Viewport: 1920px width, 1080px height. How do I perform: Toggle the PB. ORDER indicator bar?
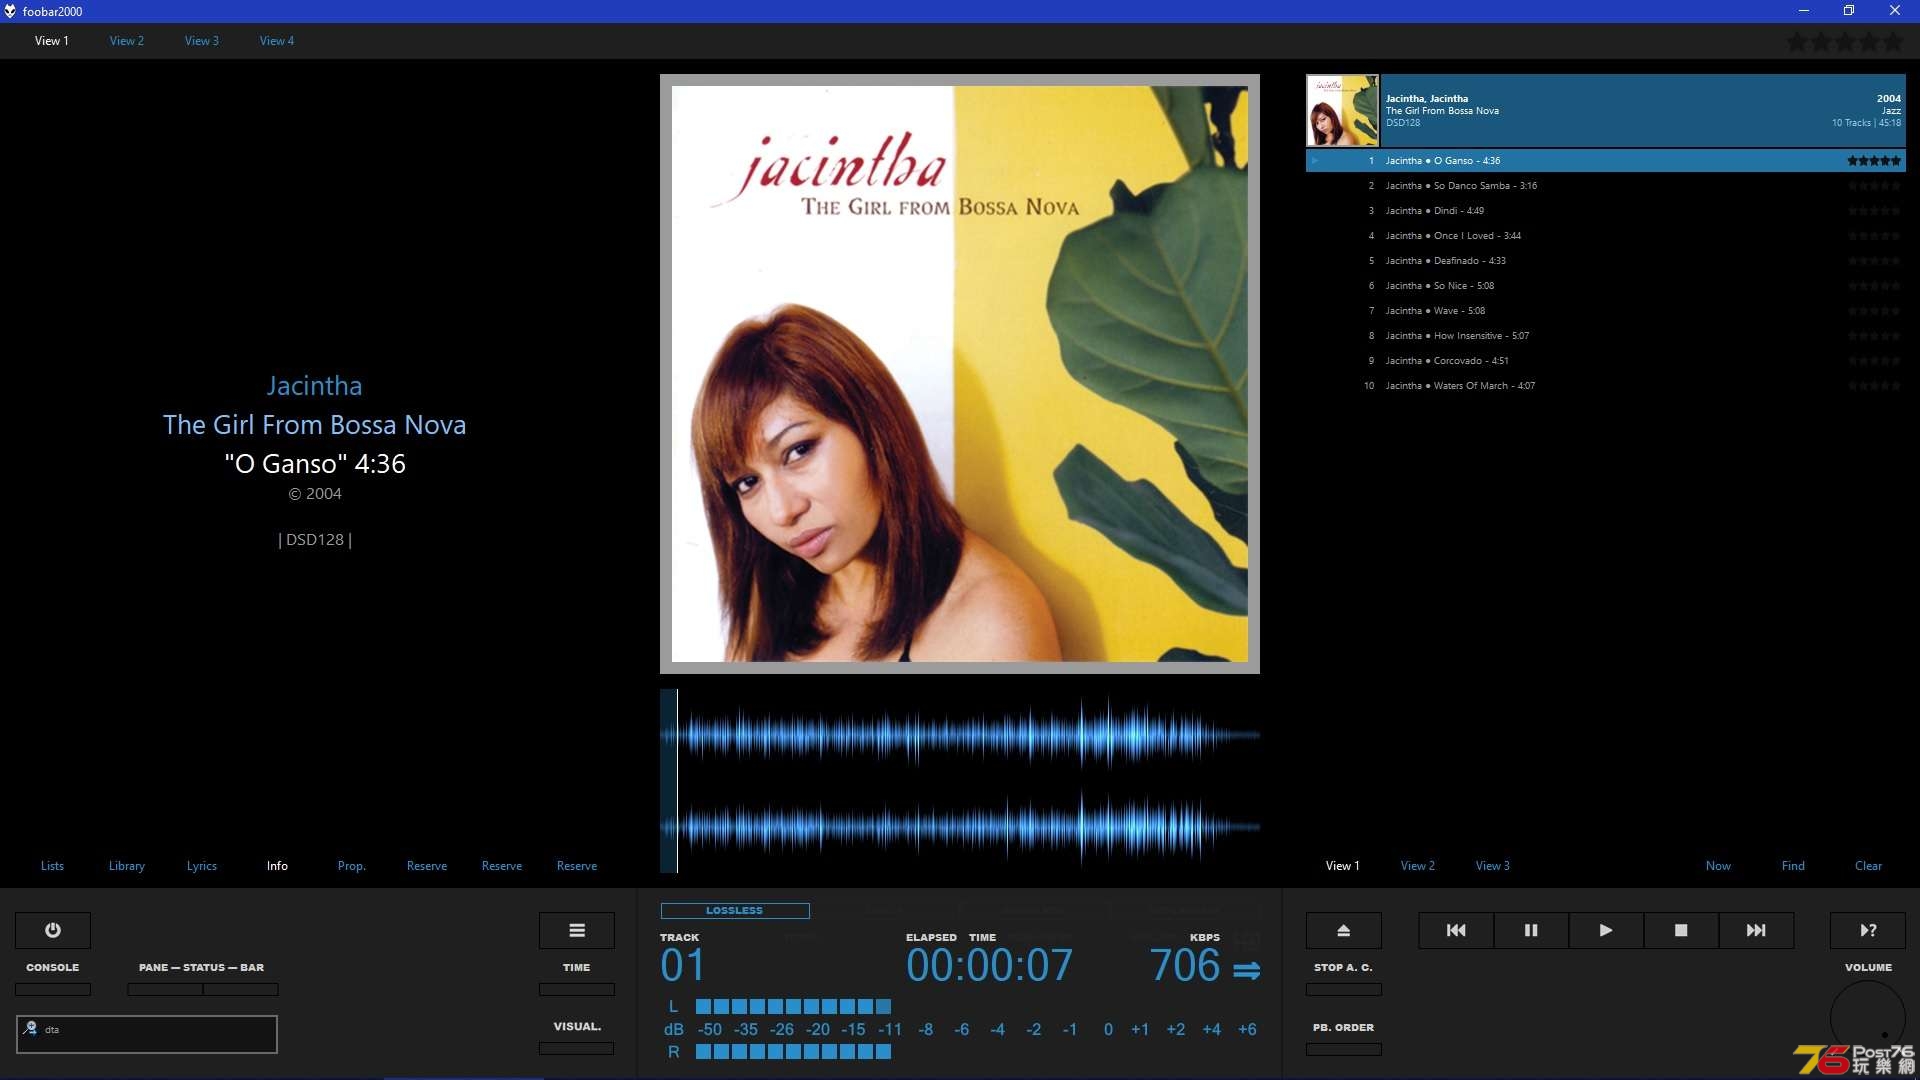(x=1344, y=1049)
